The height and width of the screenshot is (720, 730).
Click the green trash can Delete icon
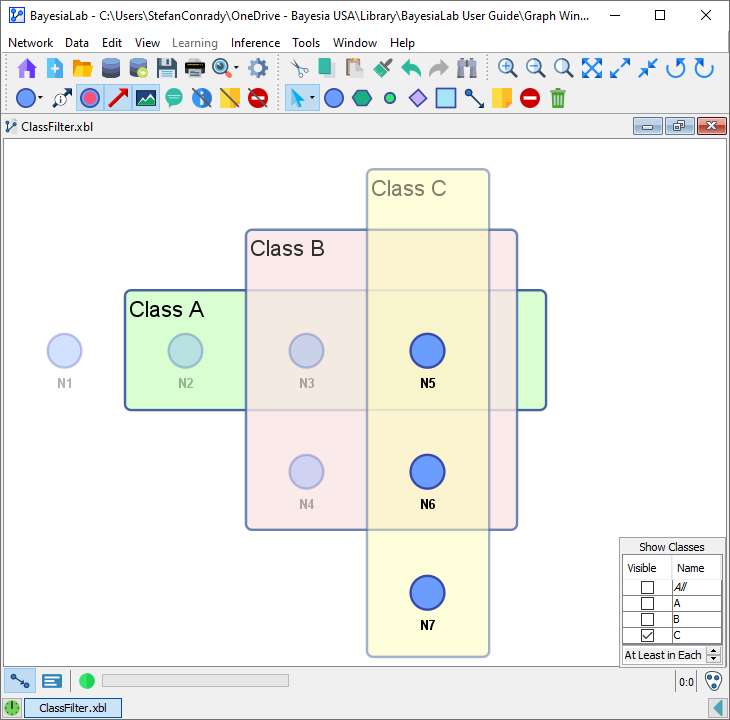558,98
